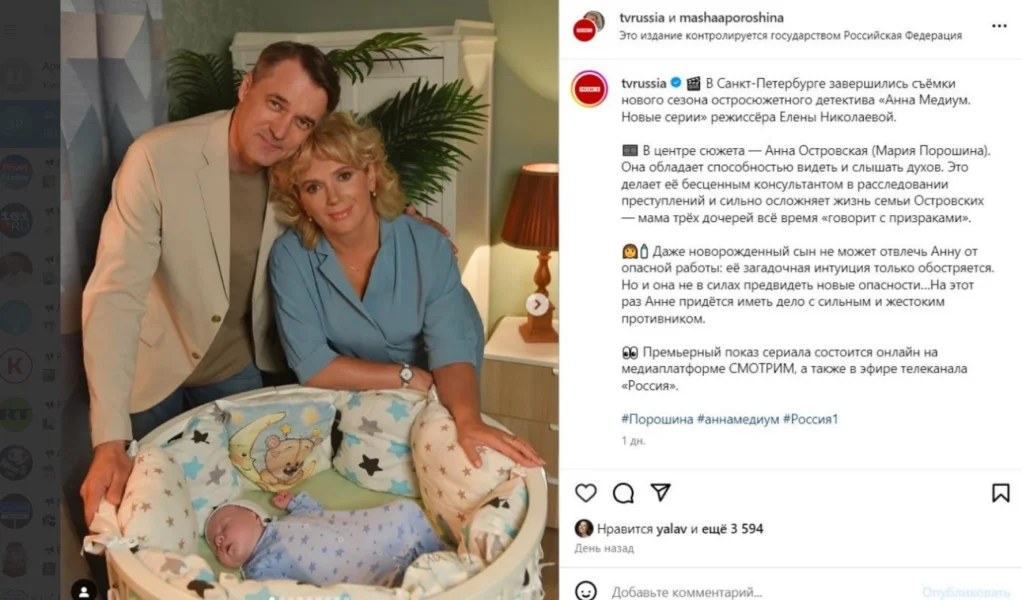Open yalav profile from likes line
The width and height of the screenshot is (1022, 600).
(671, 529)
